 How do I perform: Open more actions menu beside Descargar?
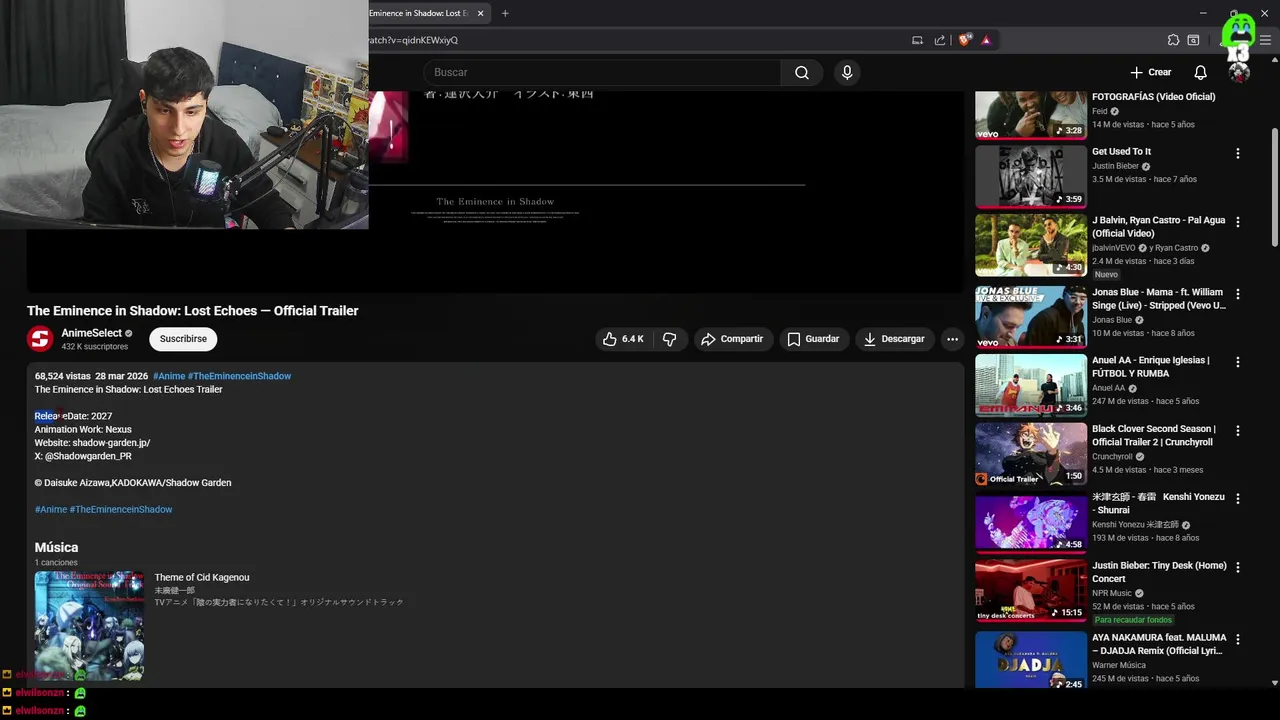coord(952,339)
